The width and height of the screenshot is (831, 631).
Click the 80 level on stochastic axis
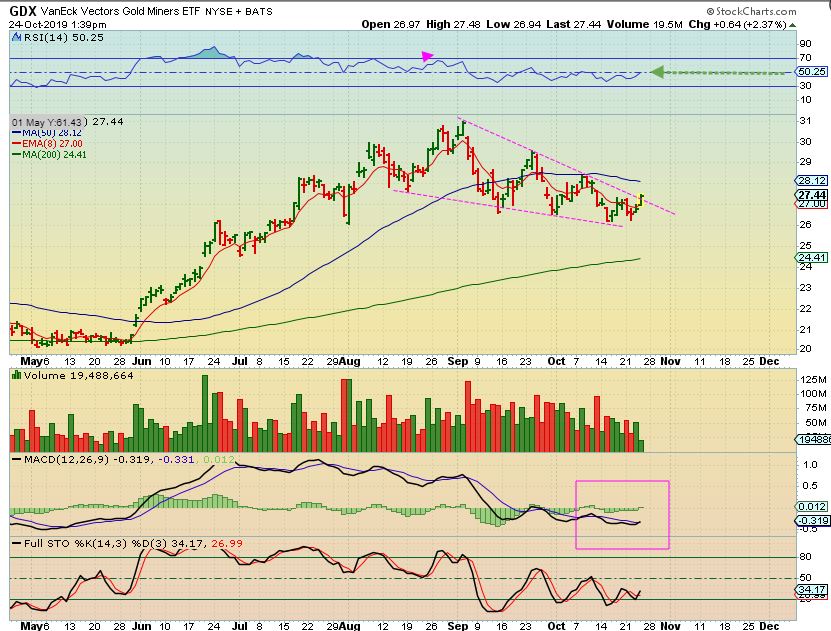(806, 557)
